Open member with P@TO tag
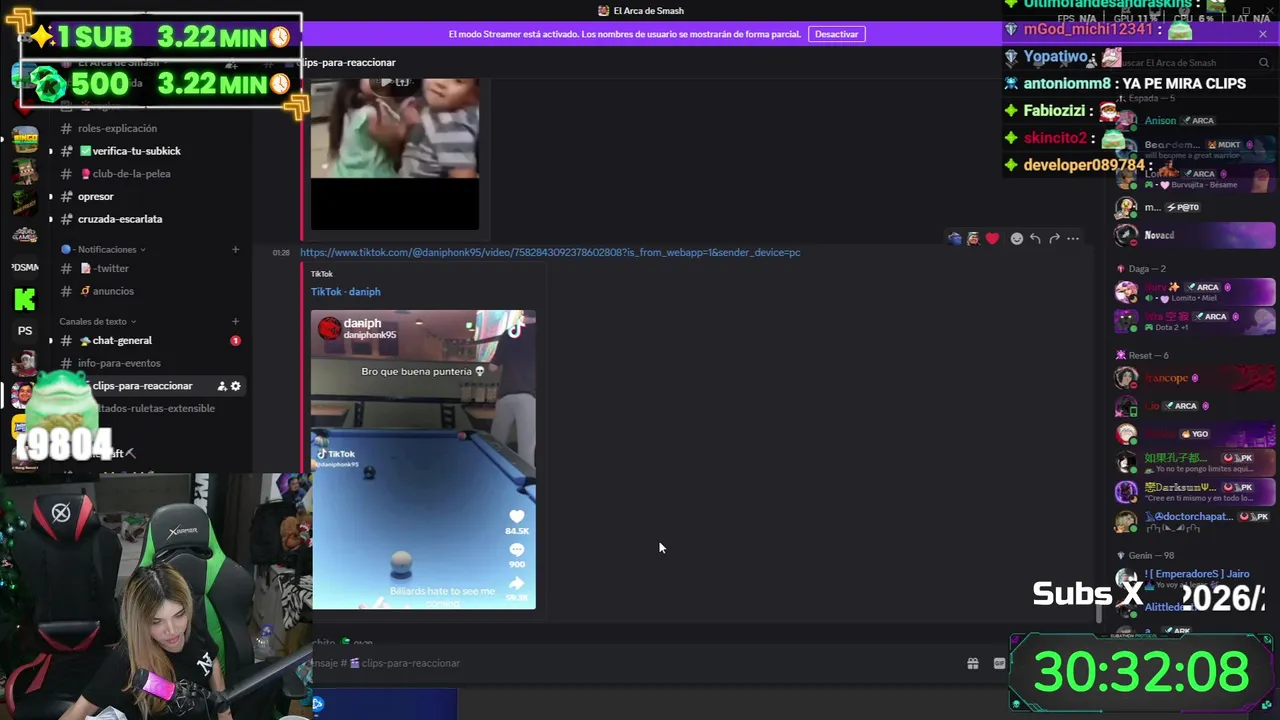 (x=1195, y=207)
